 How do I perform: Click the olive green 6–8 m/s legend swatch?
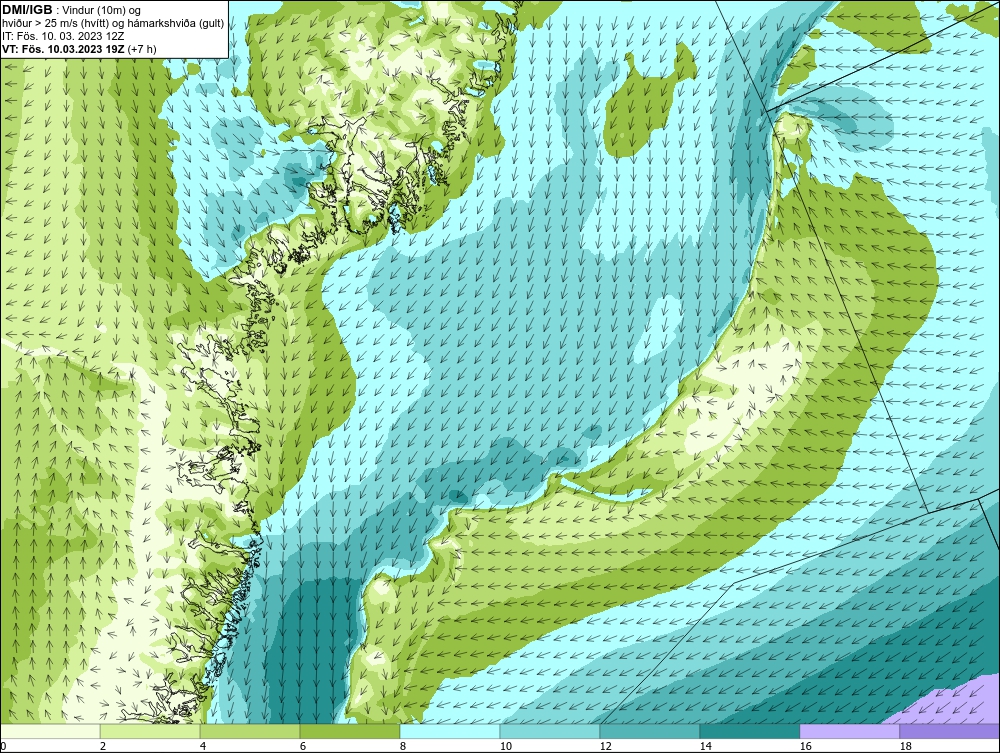350,731
